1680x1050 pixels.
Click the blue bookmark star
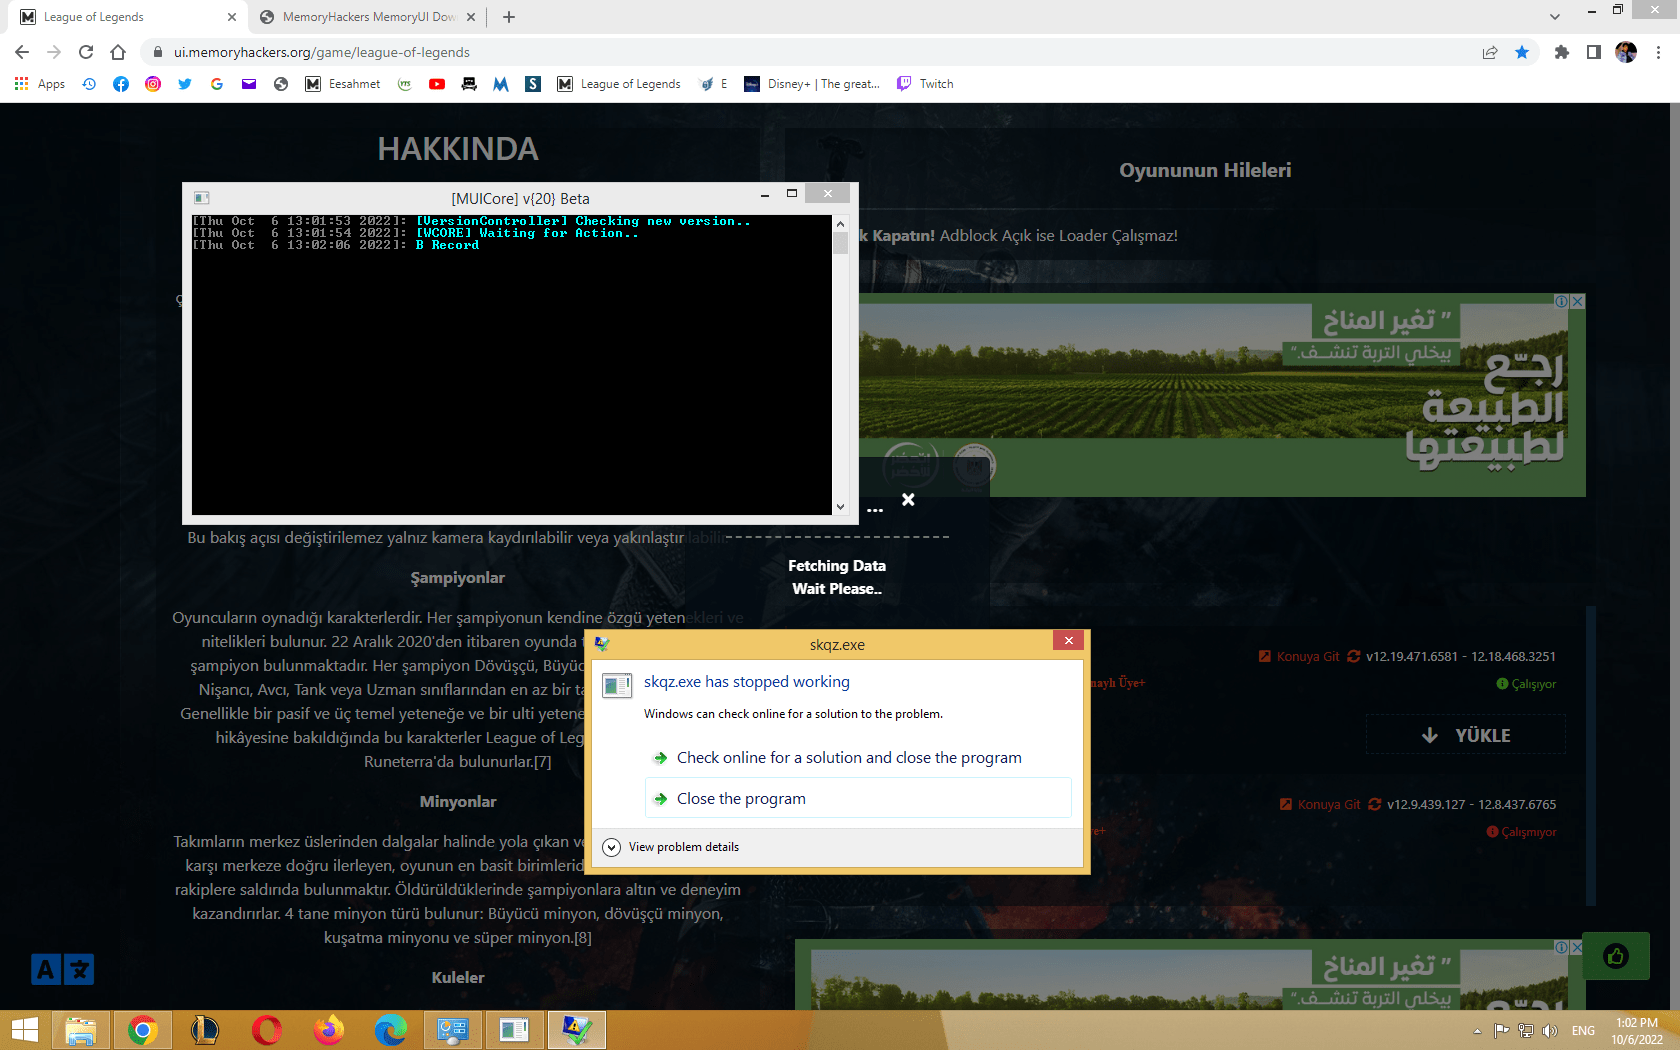pyautogui.click(x=1522, y=52)
